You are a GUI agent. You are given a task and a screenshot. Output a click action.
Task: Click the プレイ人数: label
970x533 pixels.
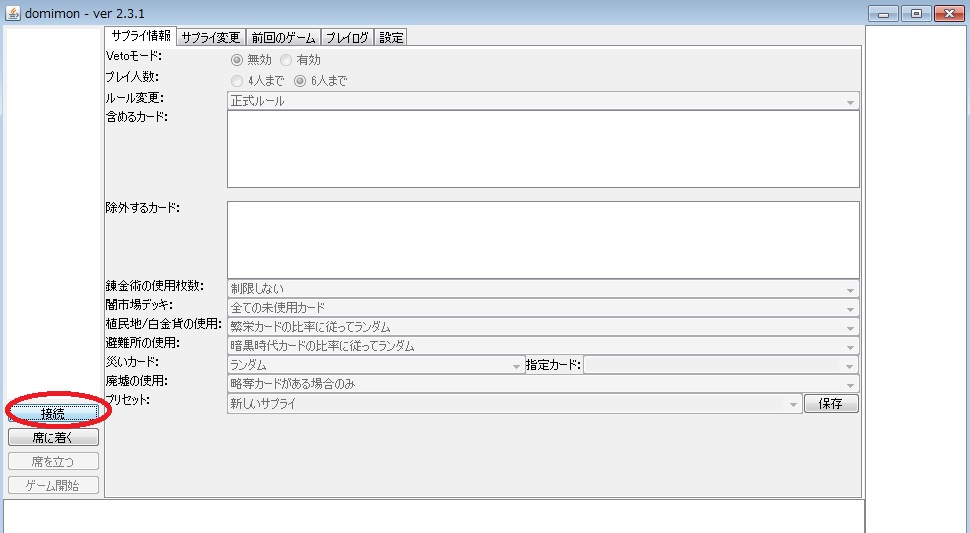click(x=132, y=77)
